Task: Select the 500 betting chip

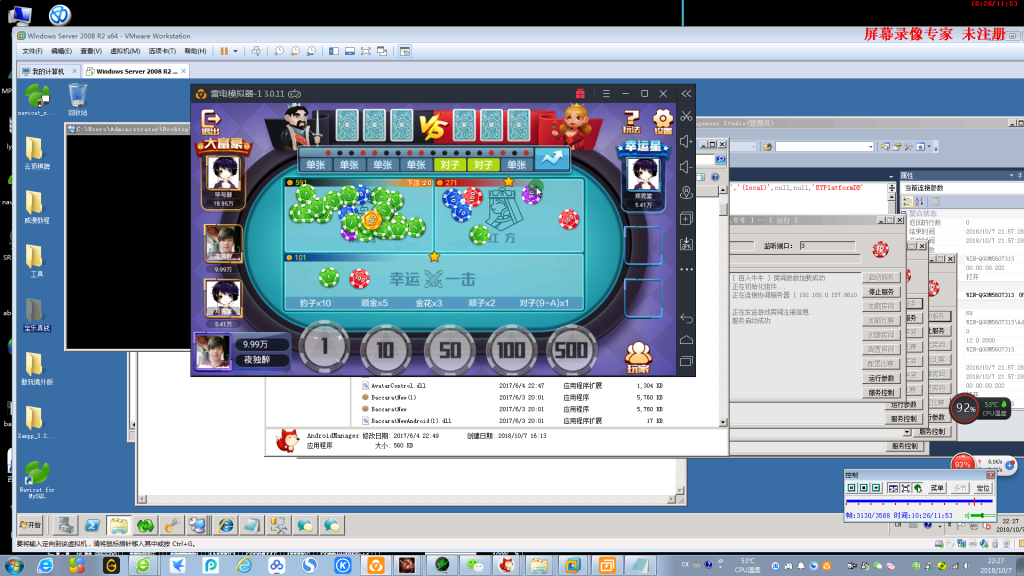Action: (571, 351)
